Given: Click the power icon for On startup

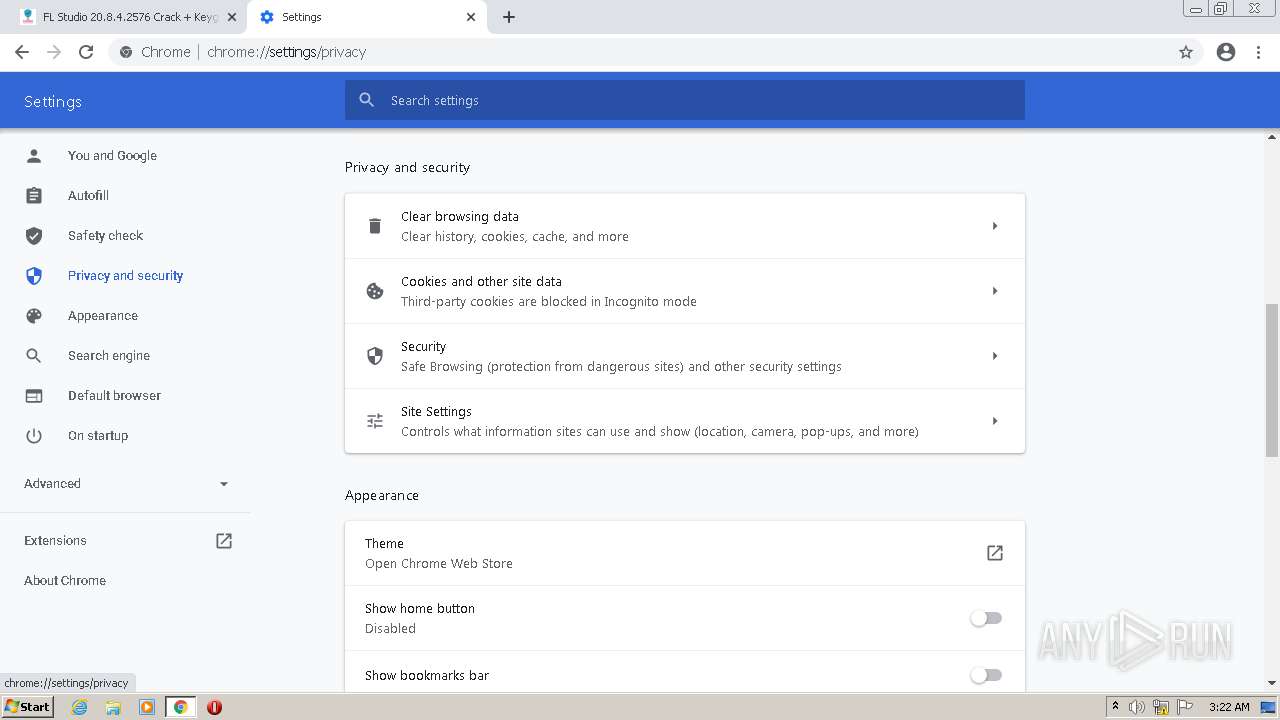Looking at the screenshot, I should [x=34, y=435].
